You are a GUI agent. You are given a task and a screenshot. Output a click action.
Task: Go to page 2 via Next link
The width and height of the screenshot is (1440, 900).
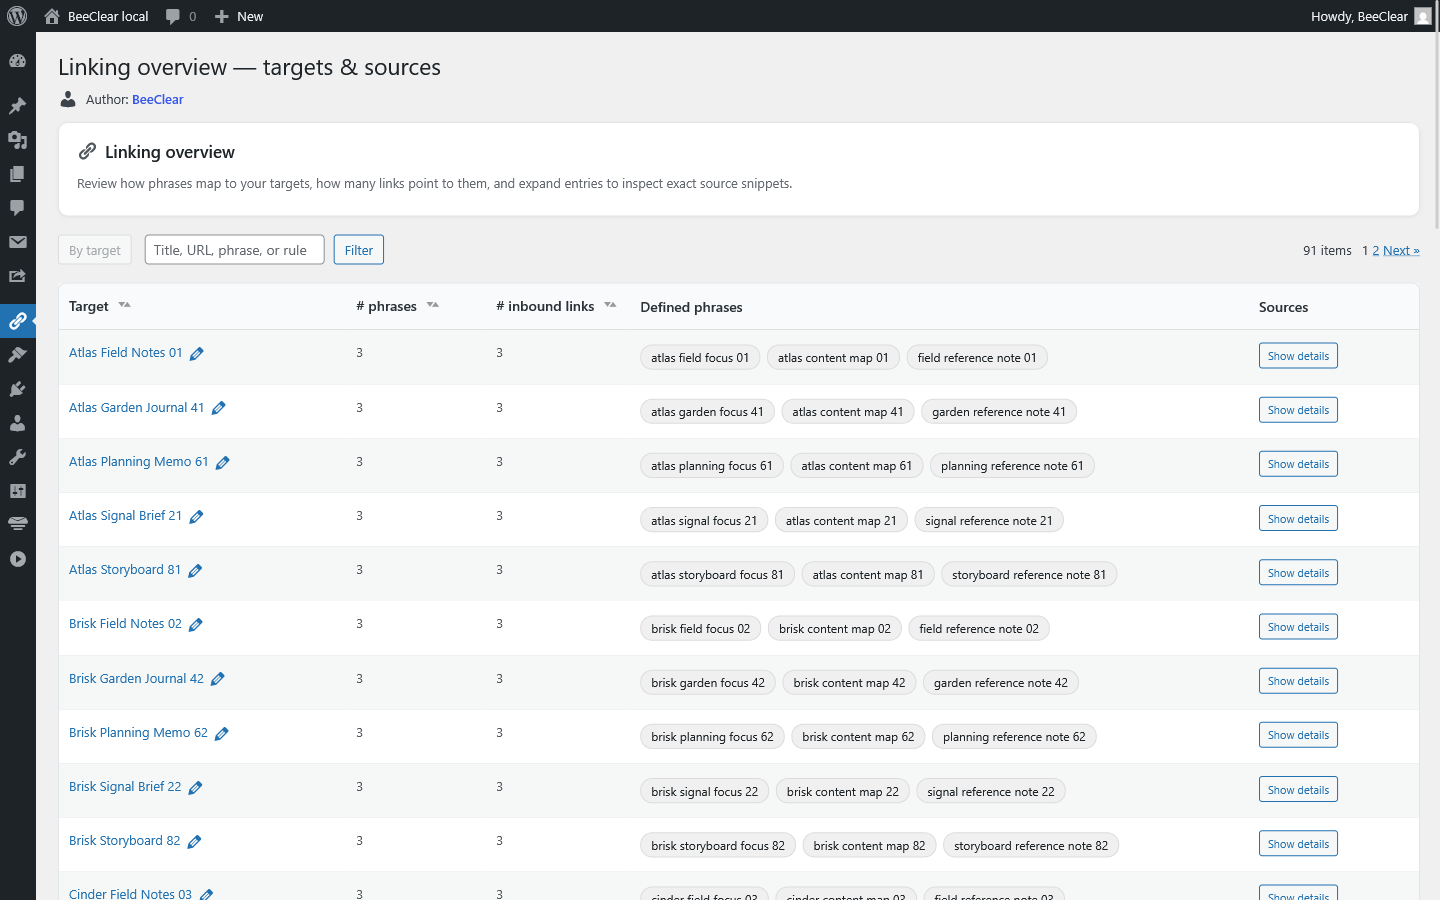[x=1398, y=250]
